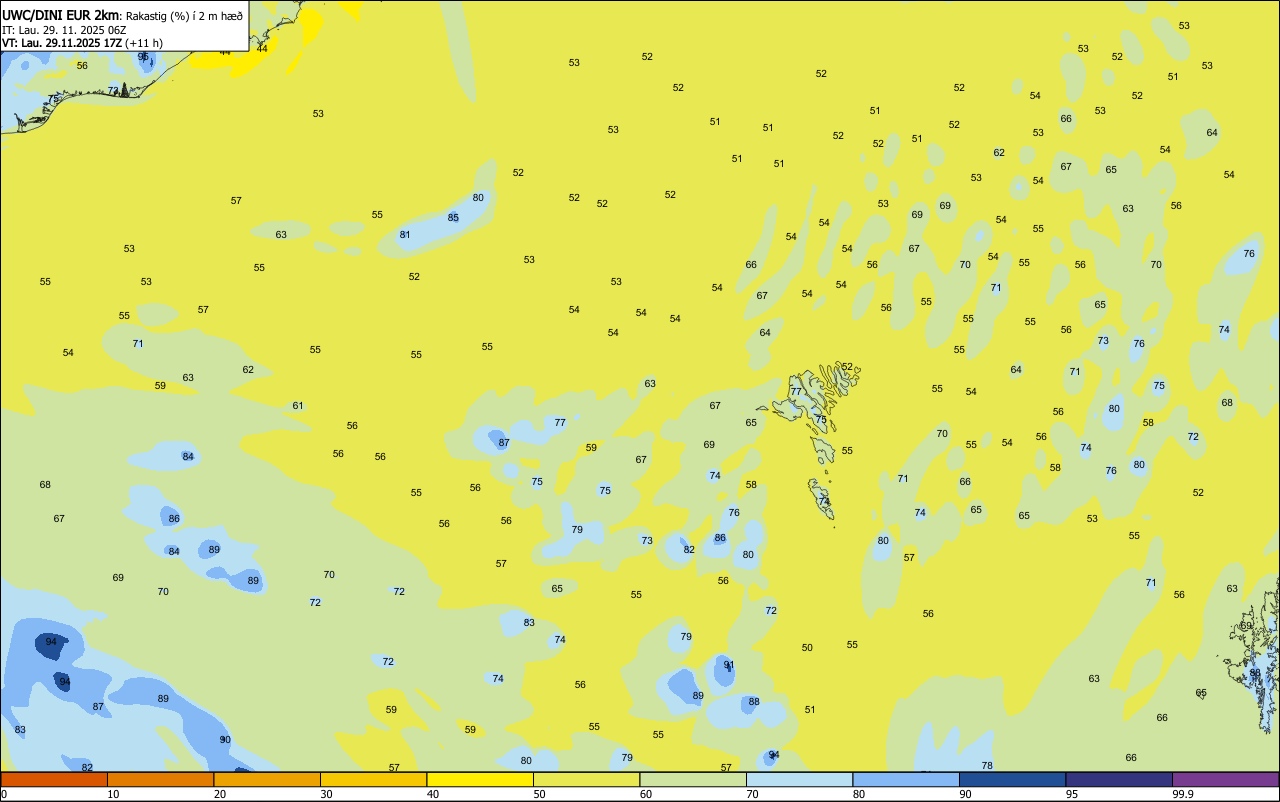Image resolution: width=1280 pixels, height=802 pixels.
Task: Click the map humidity value 91
Action: 729,665
